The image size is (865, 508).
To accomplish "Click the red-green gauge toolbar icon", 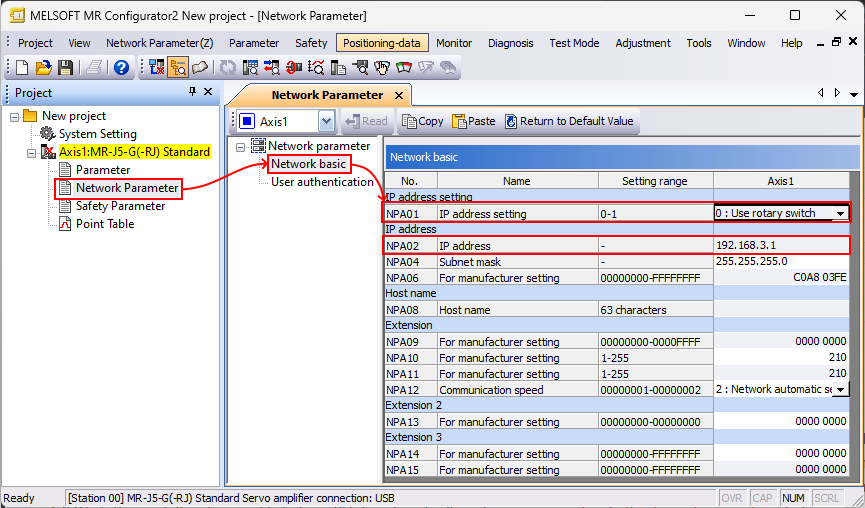I will (404, 67).
